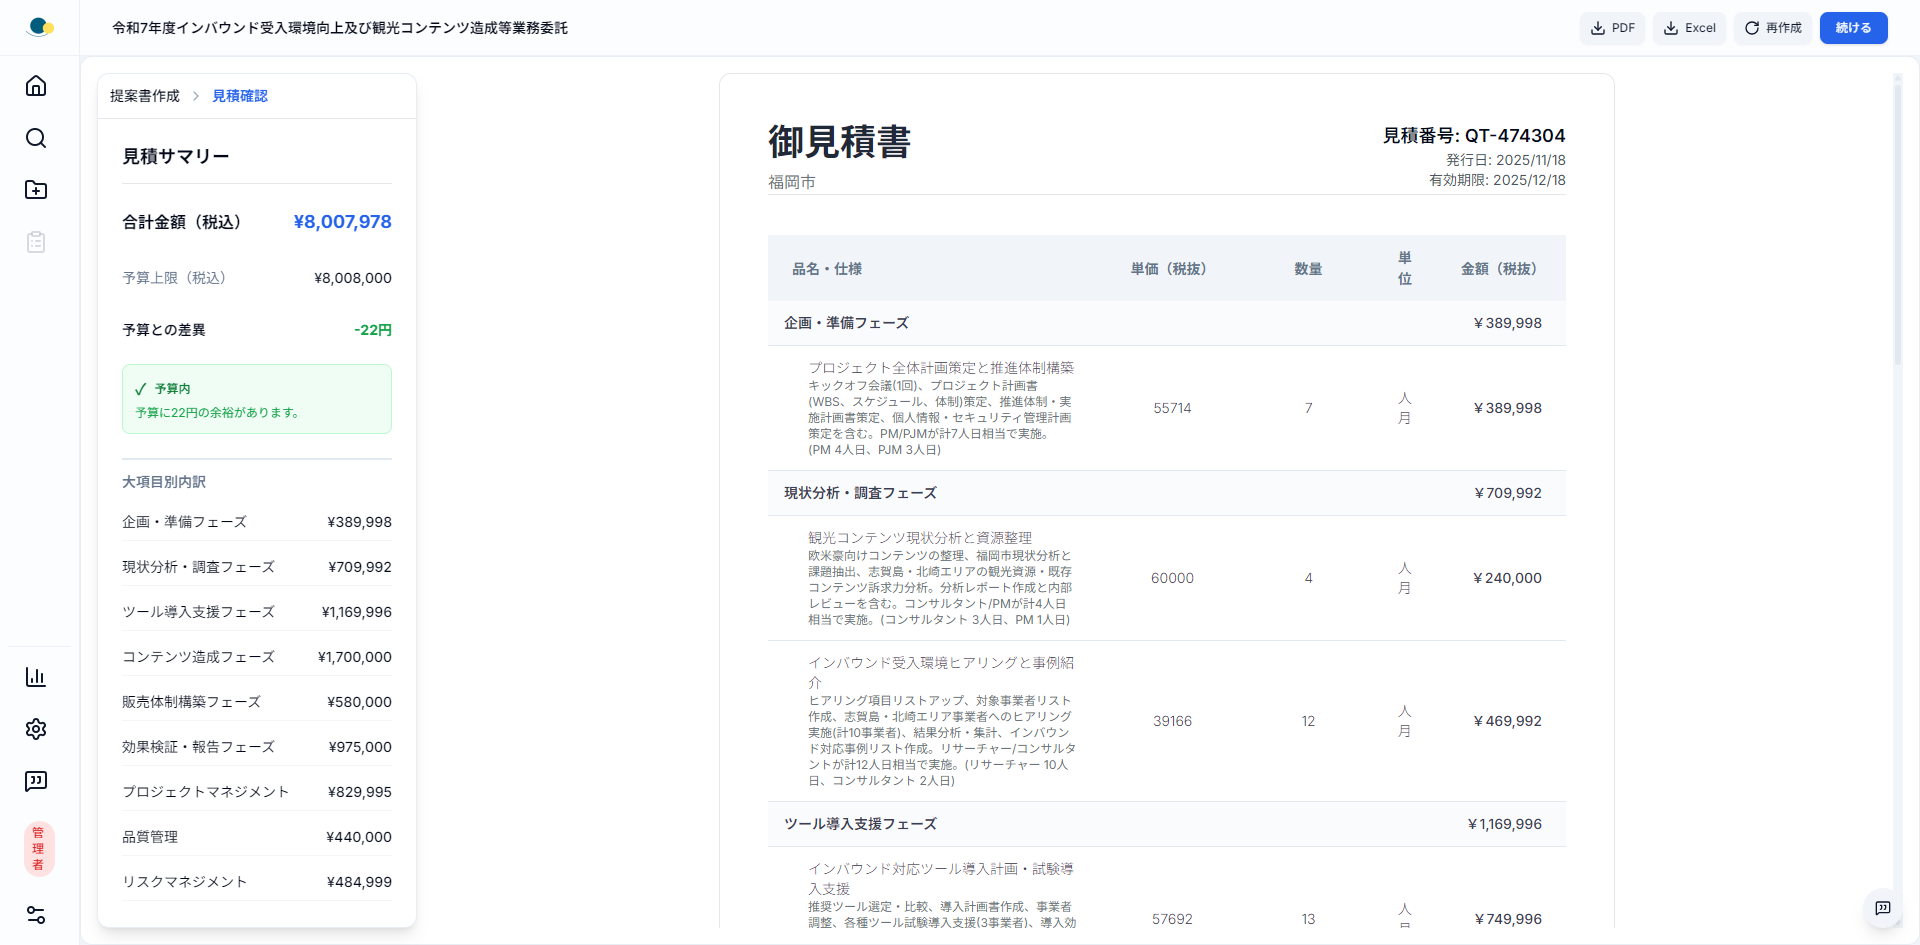Viewport: 1920px width, 945px height.
Task: Navigate back via the 提案書作成 breadcrumb
Action: click(143, 96)
